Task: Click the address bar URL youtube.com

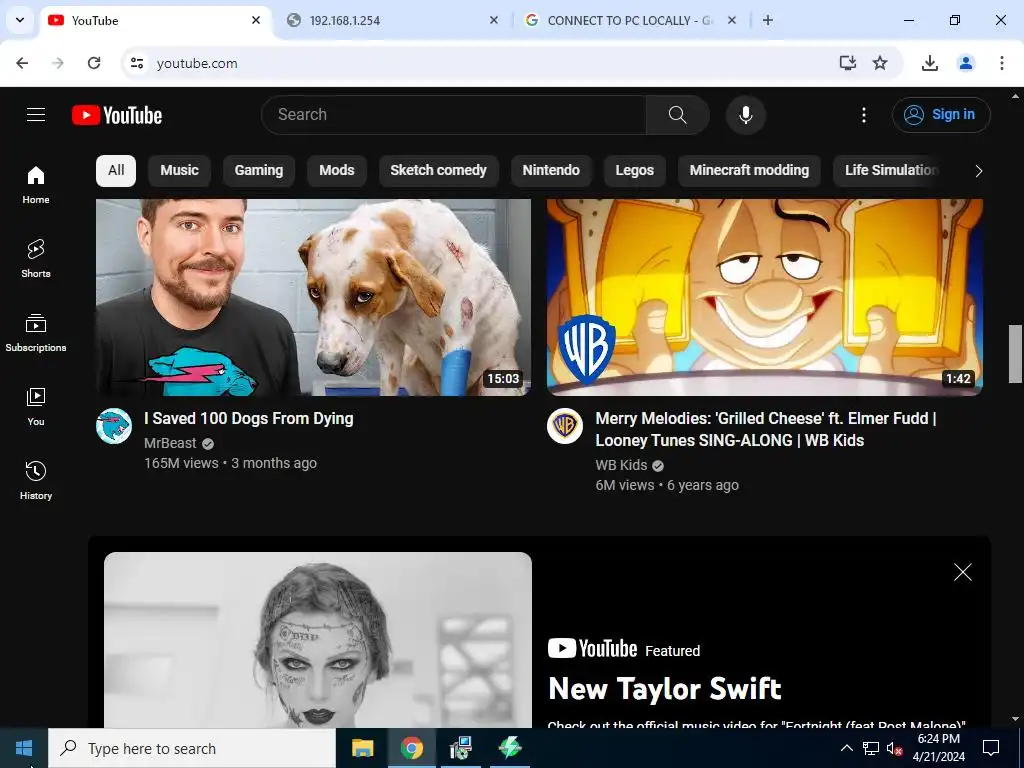Action: 197,63
